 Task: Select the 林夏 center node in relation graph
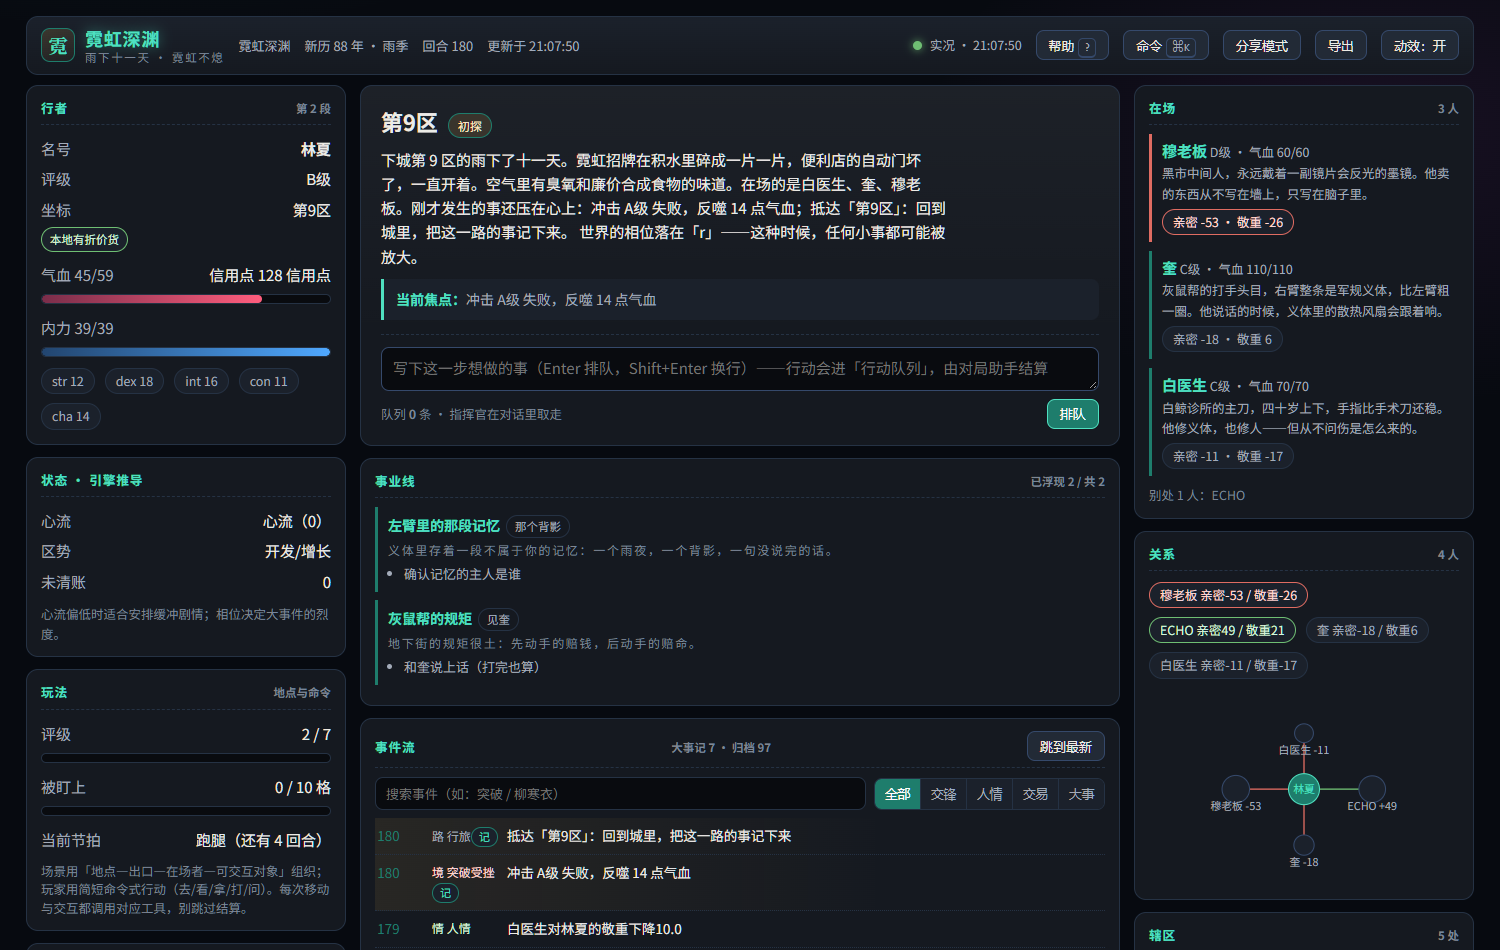(1304, 789)
